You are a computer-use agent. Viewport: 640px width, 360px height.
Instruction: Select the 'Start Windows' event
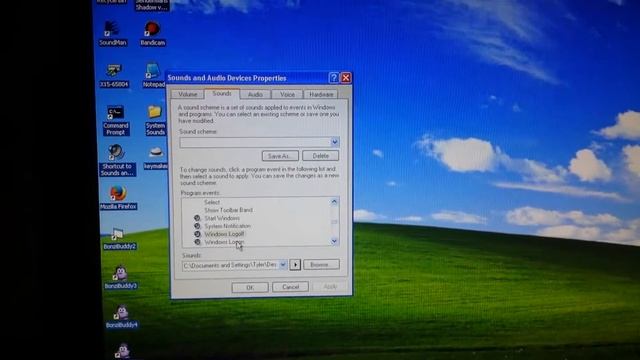click(222, 218)
